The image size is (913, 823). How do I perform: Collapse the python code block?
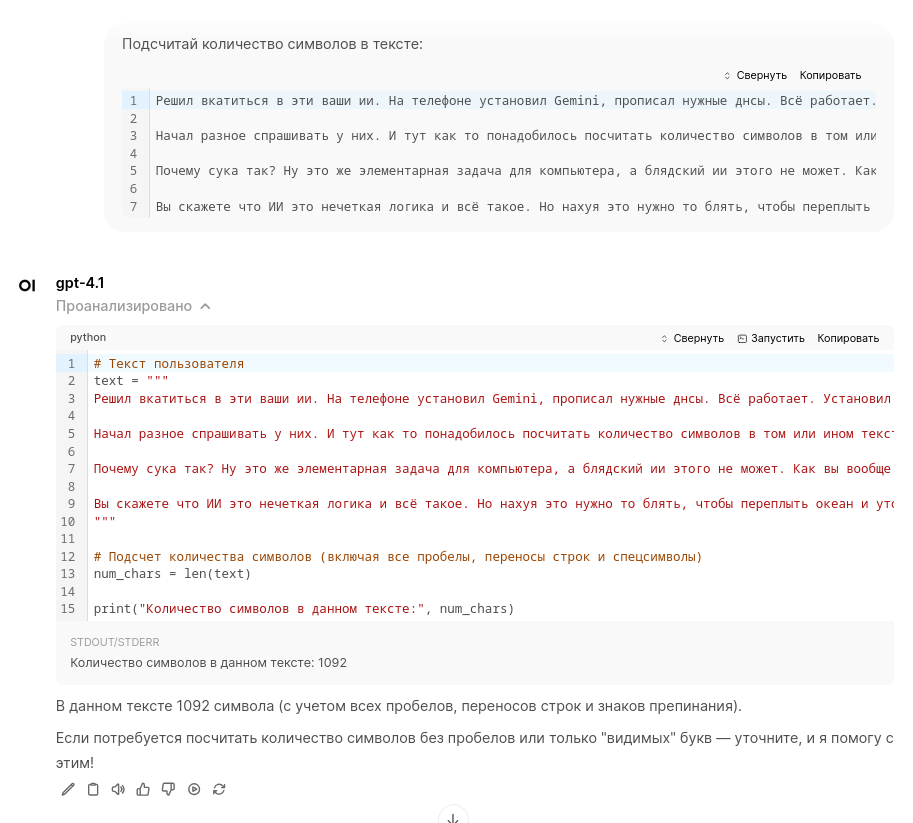[692, 338]
